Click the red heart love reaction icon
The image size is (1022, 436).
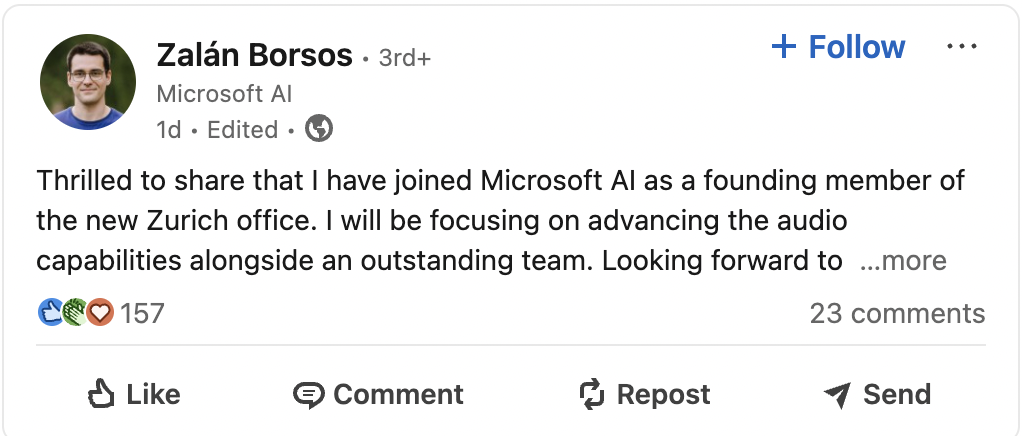click(x=99, y=313)
